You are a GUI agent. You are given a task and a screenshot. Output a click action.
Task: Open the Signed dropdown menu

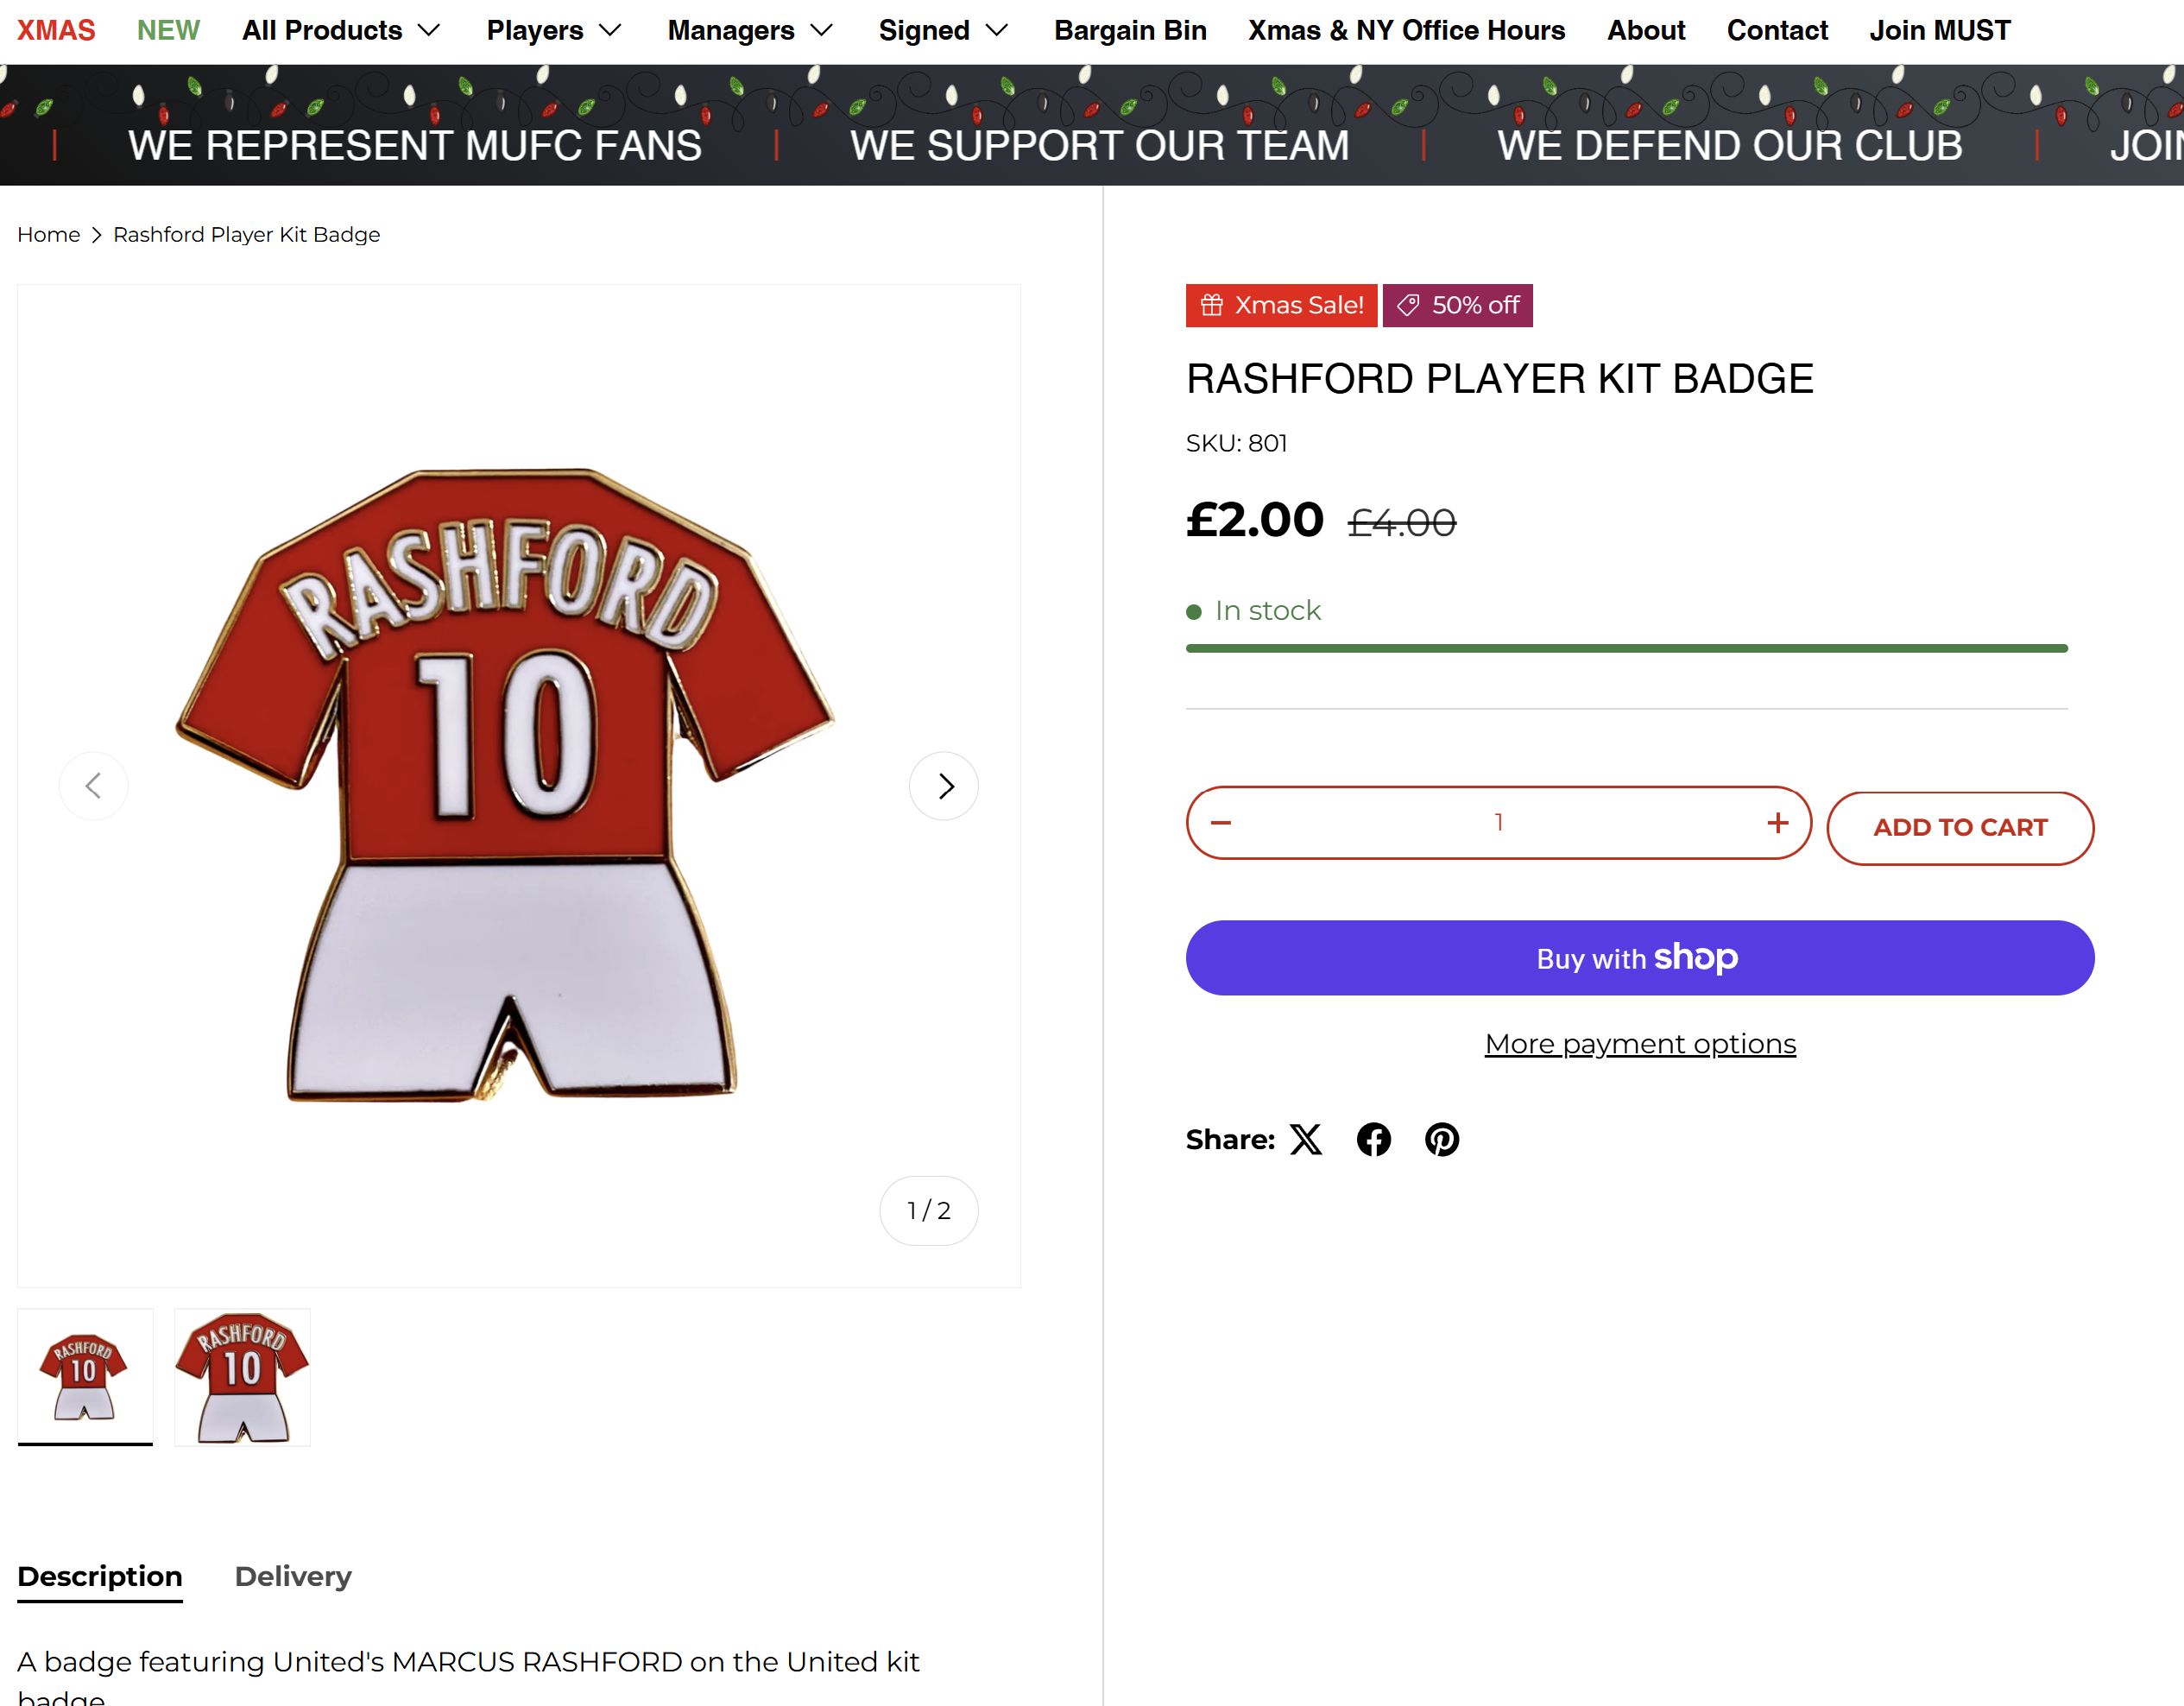[x=943, y=31]
